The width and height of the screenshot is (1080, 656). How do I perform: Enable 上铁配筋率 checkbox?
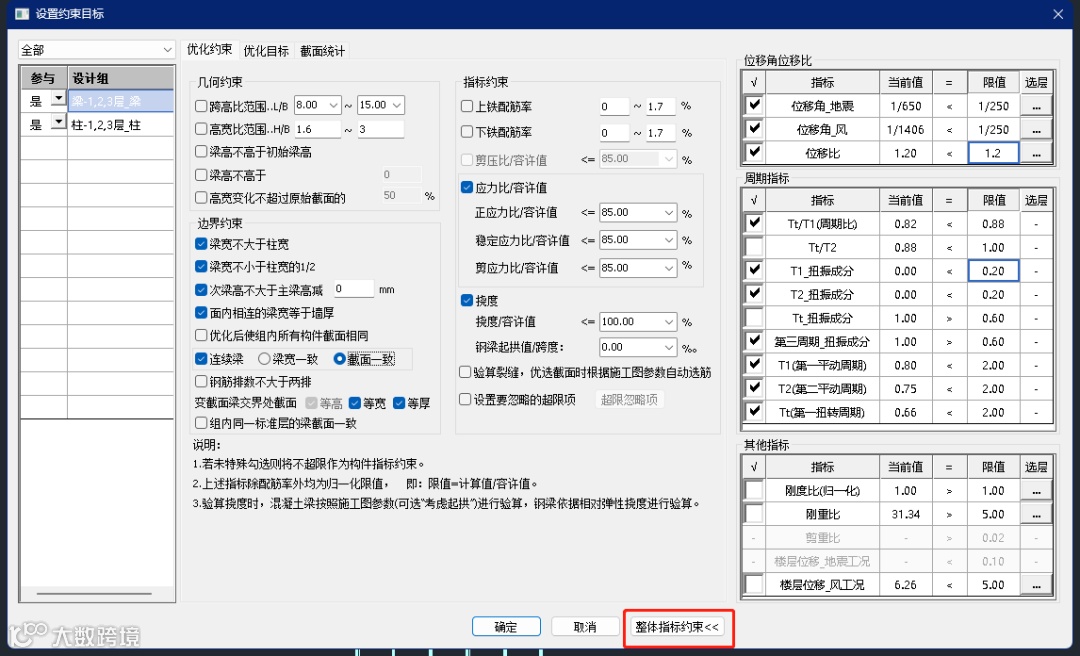coord(467,107)
